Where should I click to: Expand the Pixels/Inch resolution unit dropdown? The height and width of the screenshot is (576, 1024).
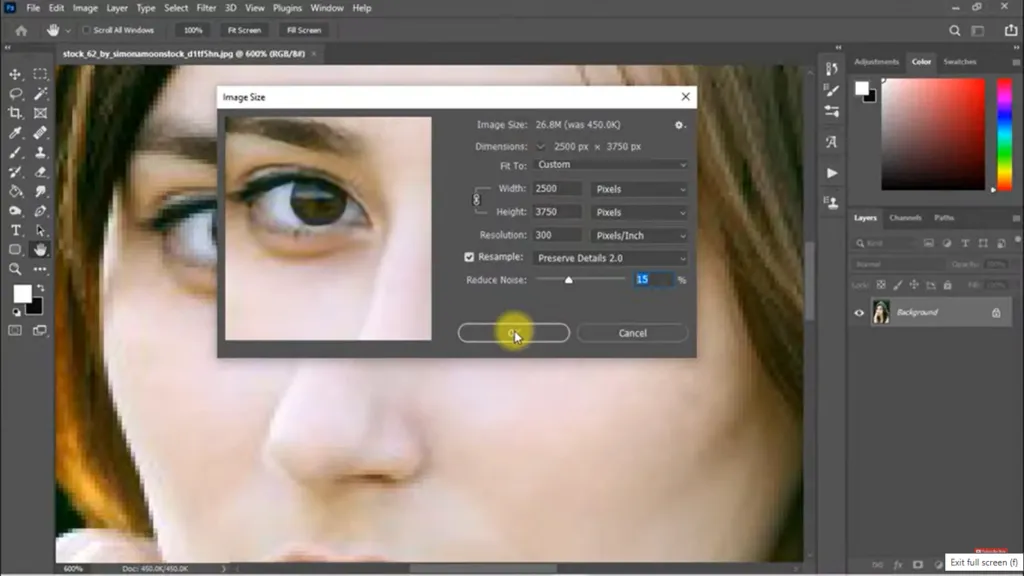pos(640,236)
